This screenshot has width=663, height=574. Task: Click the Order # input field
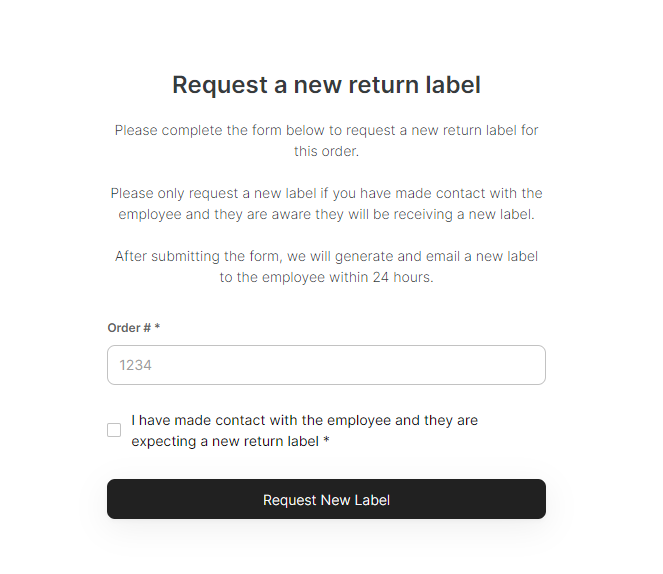point(326,365)
